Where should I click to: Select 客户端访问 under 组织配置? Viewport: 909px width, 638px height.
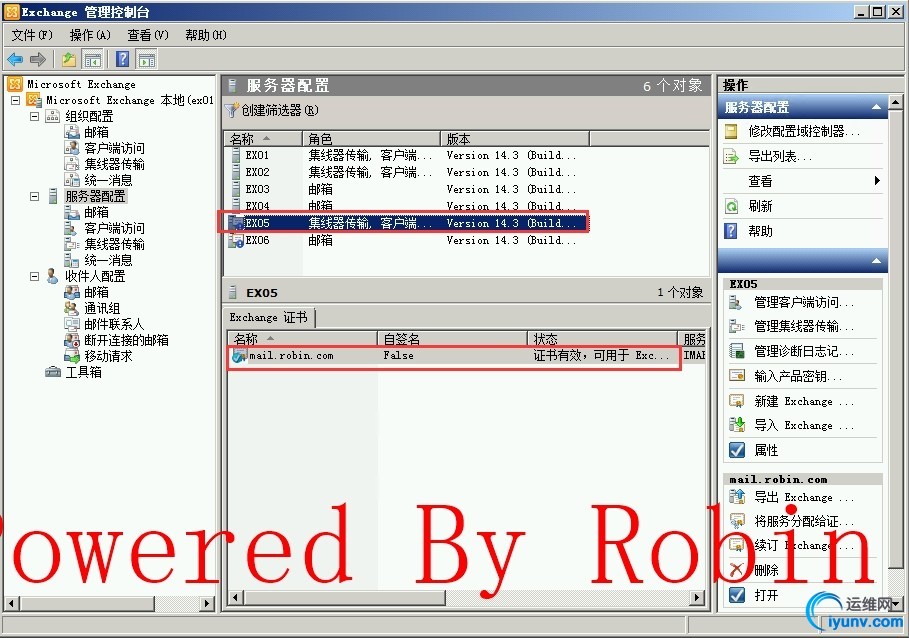(114, 148)
